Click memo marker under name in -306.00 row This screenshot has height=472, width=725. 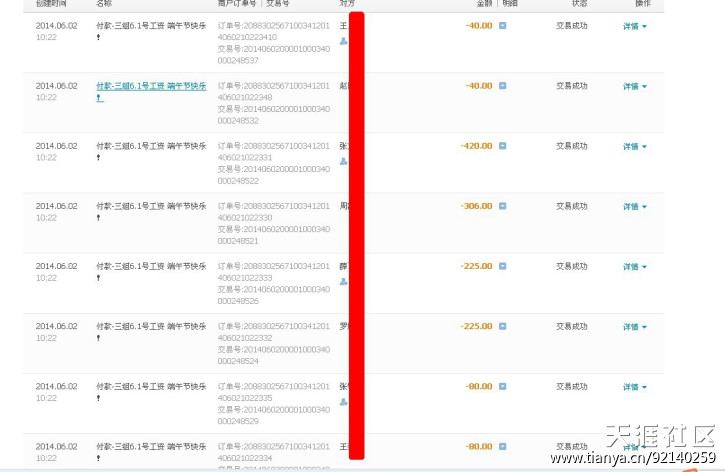click(98, 218)
